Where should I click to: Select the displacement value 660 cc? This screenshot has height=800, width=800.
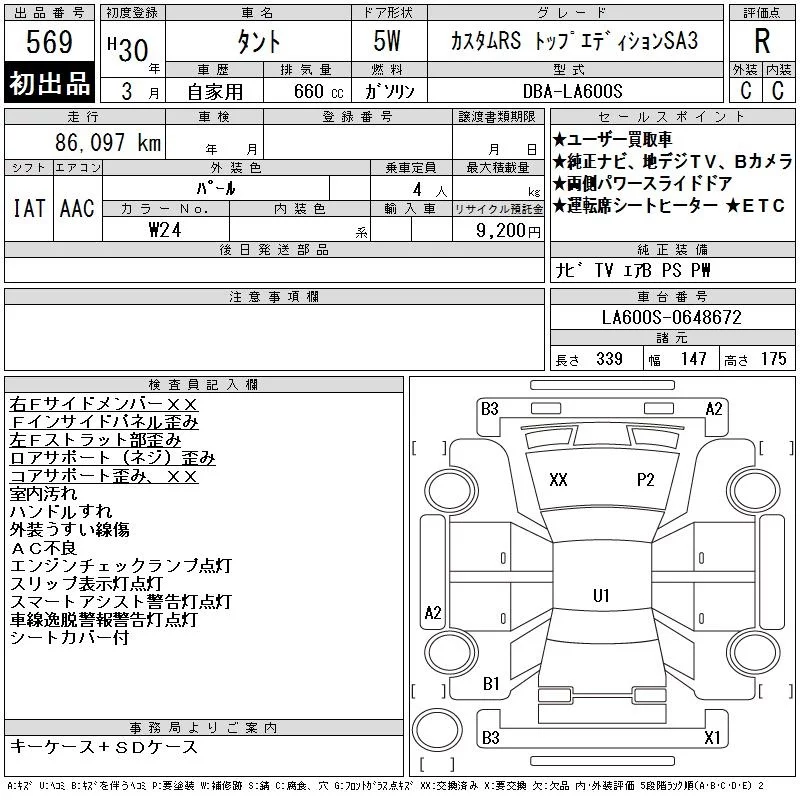click(318, 92)
